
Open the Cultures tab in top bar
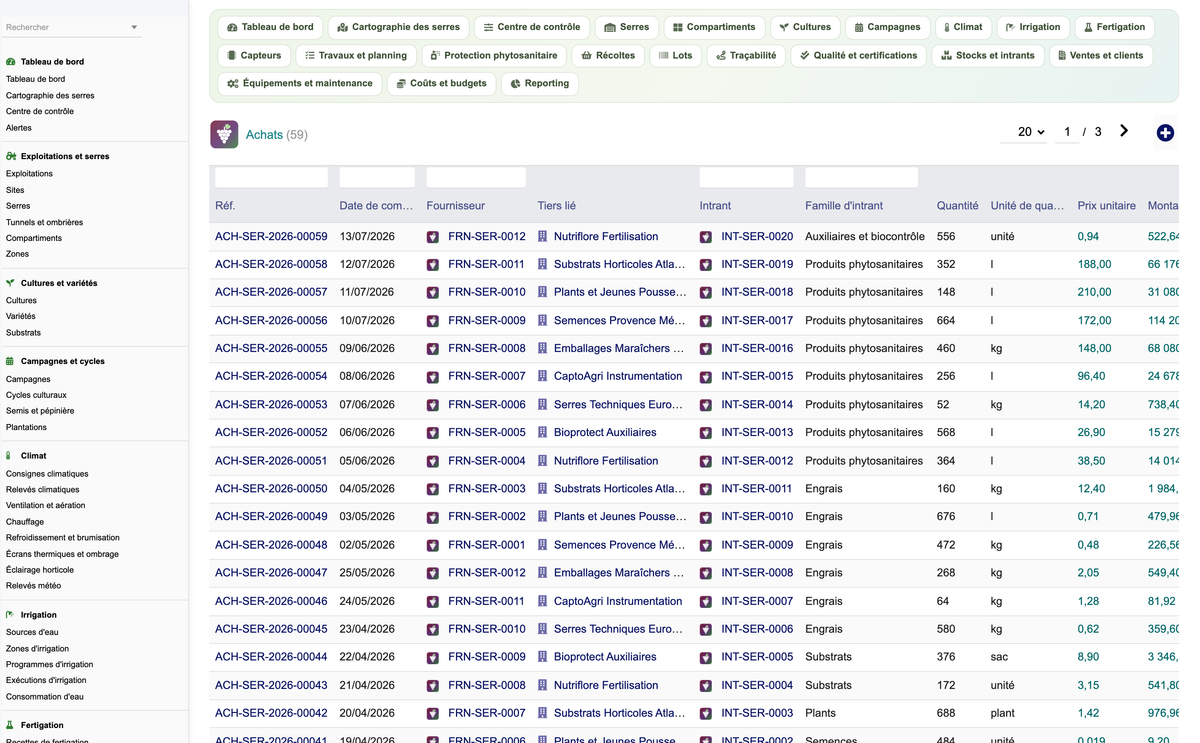point(805,27)
